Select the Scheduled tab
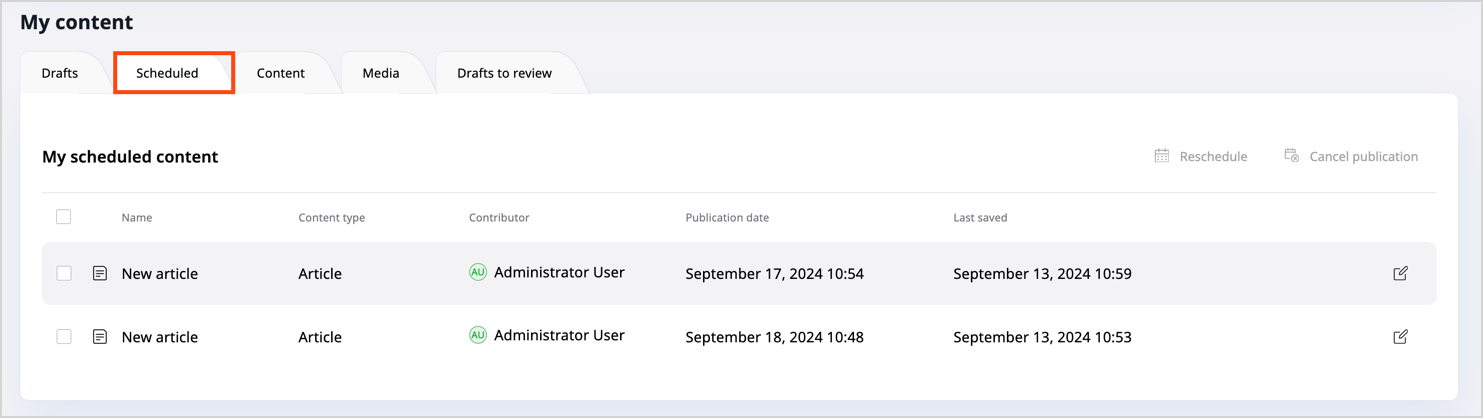 click(x=167, y=73)
